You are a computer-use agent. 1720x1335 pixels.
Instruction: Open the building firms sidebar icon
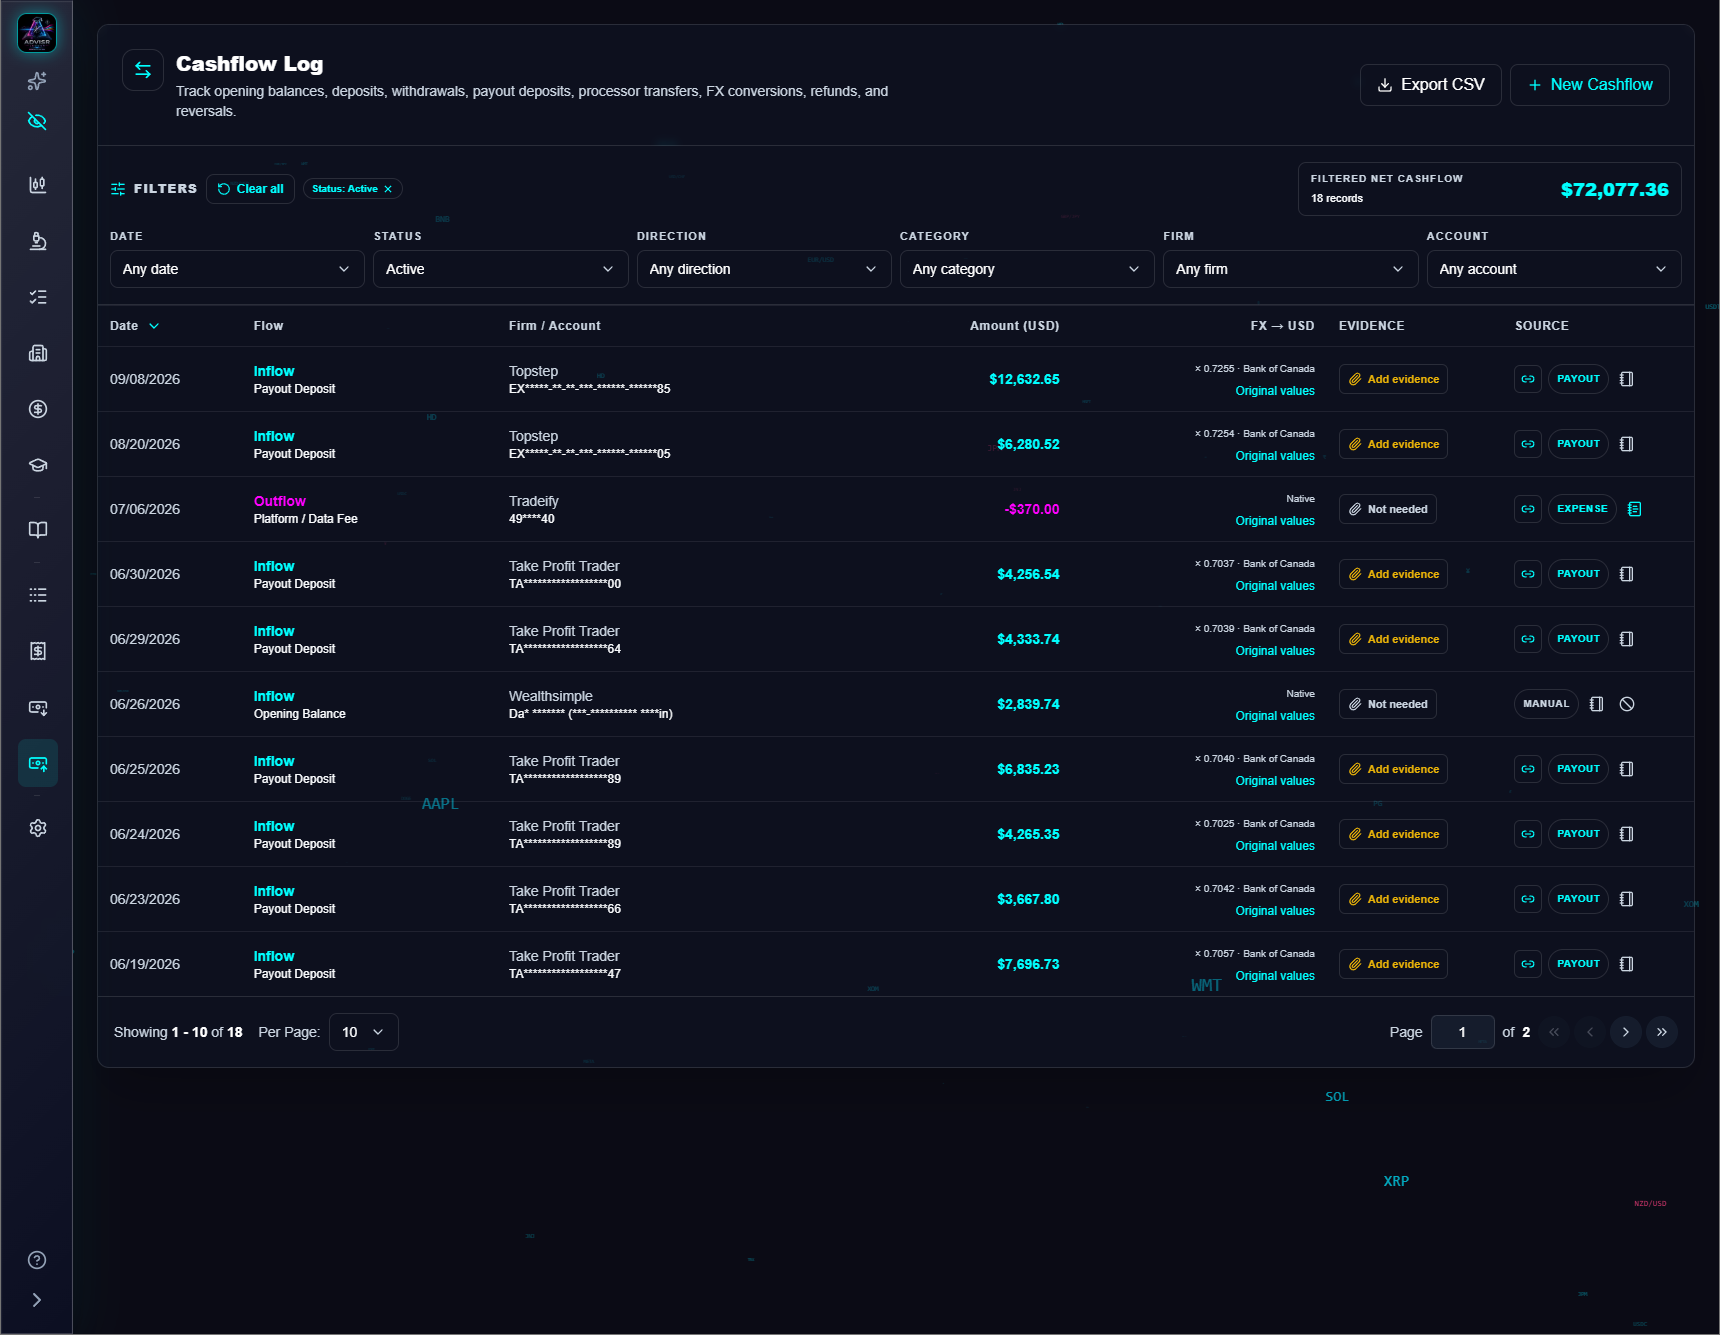click(37, 353)
